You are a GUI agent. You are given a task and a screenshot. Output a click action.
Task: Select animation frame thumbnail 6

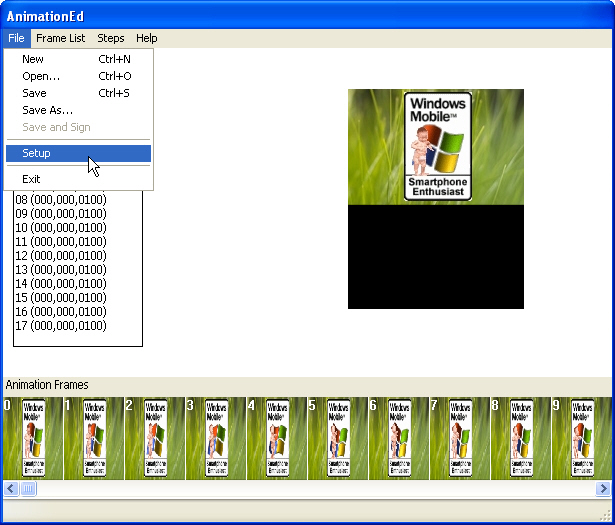(x=399, y=438)
